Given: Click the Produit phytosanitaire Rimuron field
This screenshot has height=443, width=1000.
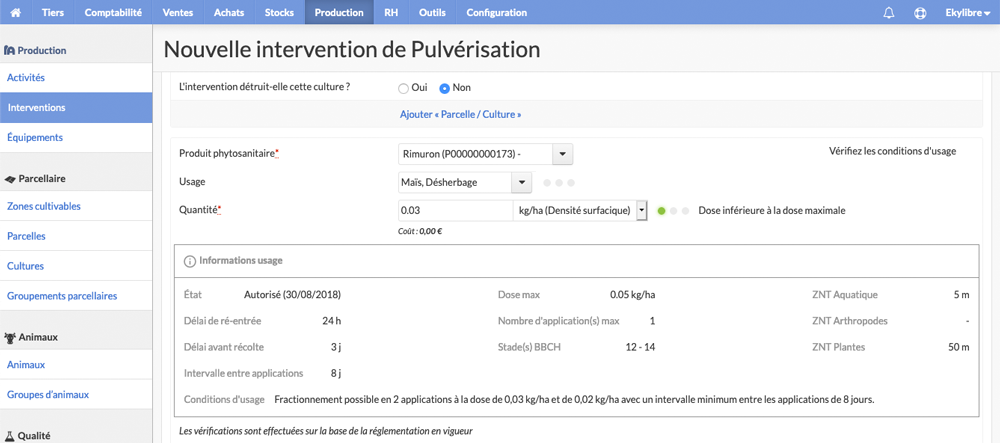Looking at the screenshot, I should (474, 154).
